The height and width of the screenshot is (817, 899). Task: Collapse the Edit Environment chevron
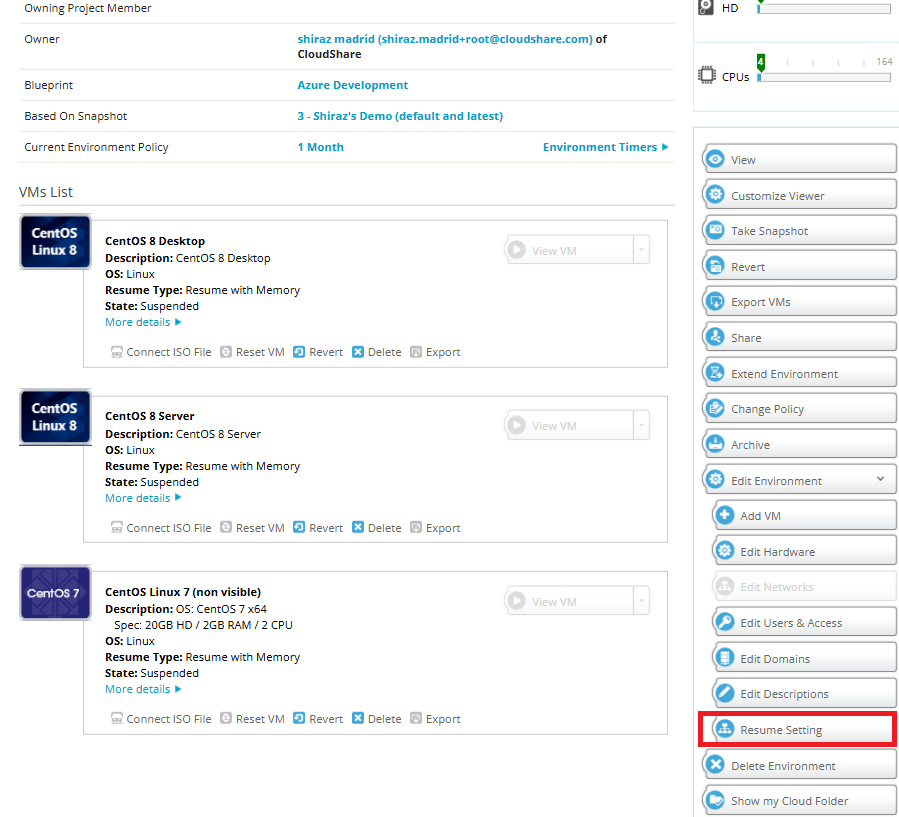coord(880,479)
